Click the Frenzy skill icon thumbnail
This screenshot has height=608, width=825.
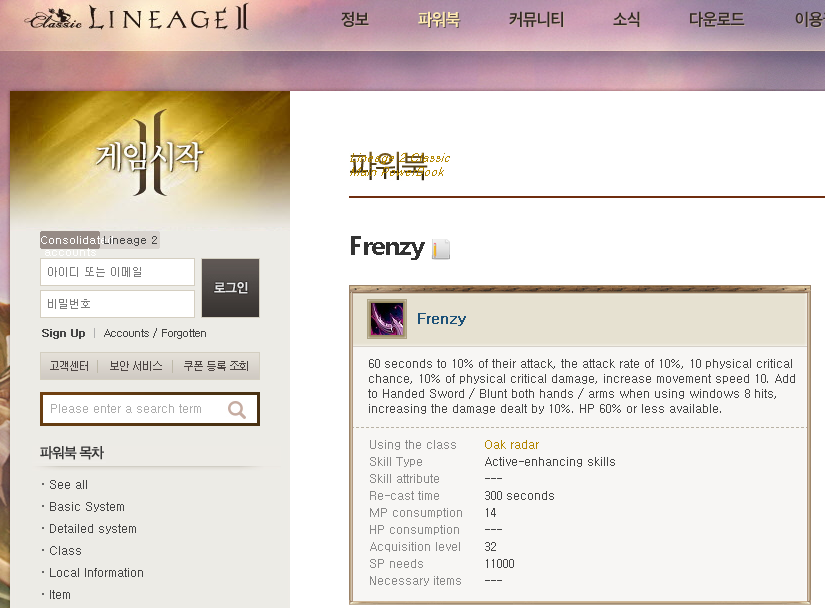pyautogui.click(x=387, y=319)
